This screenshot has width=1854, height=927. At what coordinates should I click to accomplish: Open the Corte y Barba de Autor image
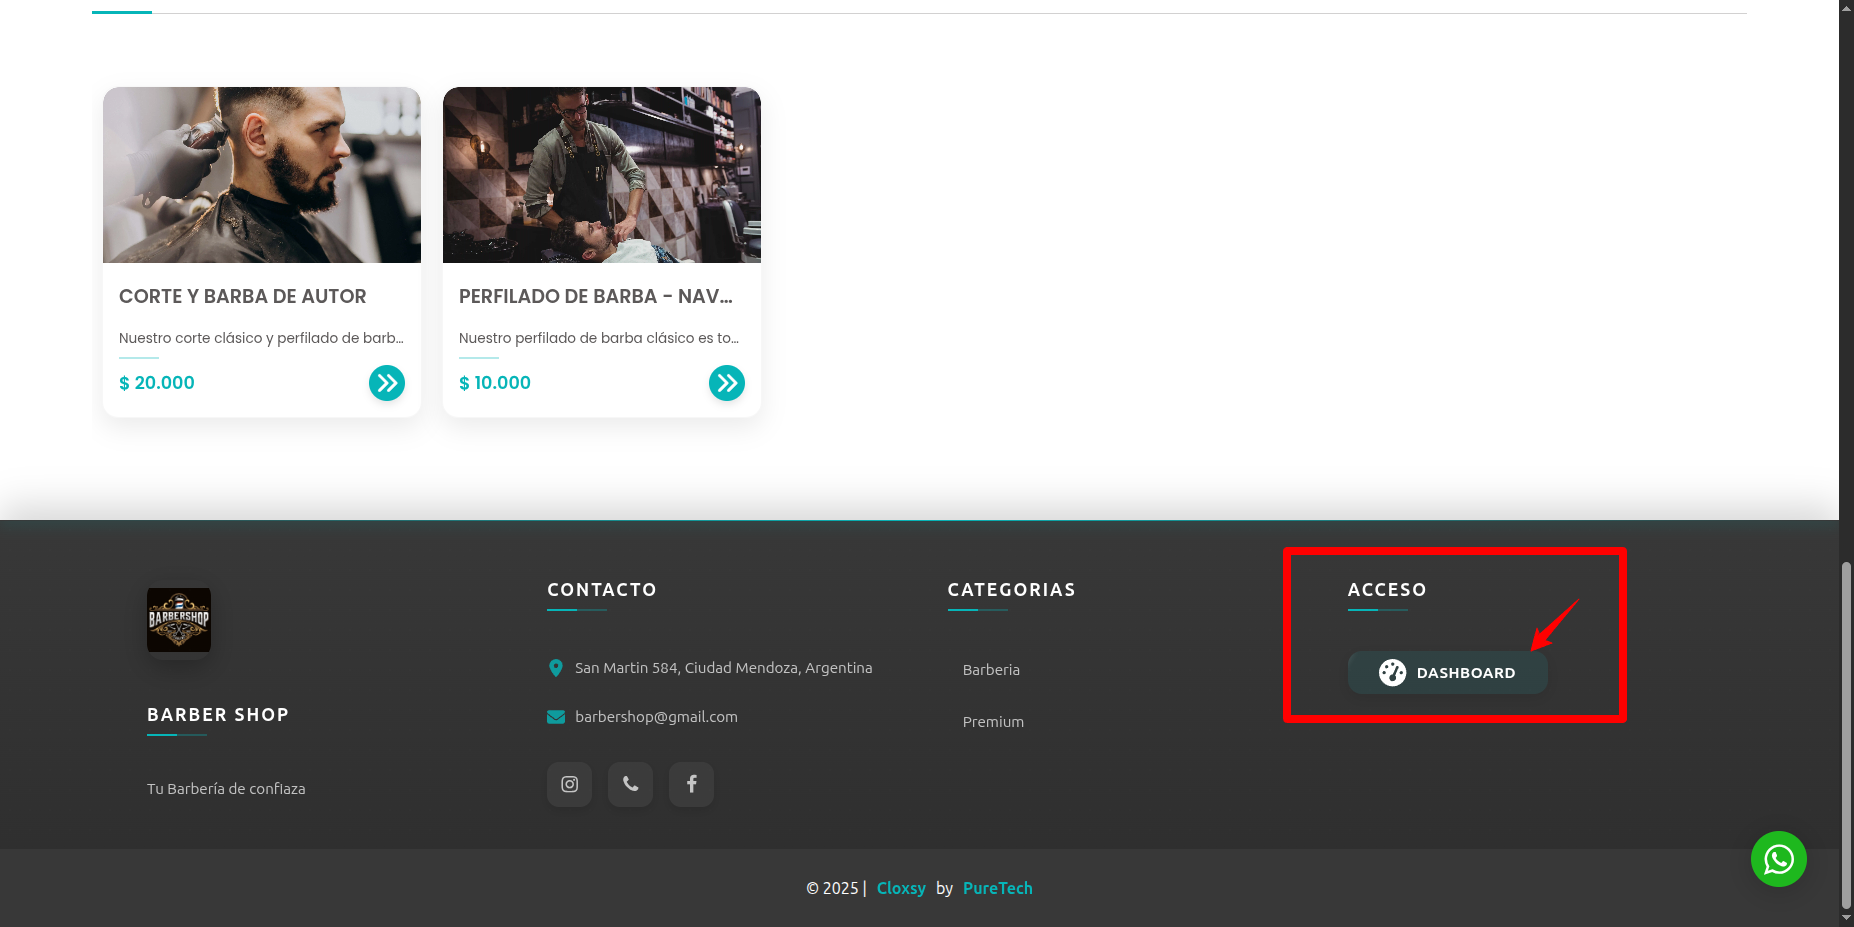click(x=262, y=175)
